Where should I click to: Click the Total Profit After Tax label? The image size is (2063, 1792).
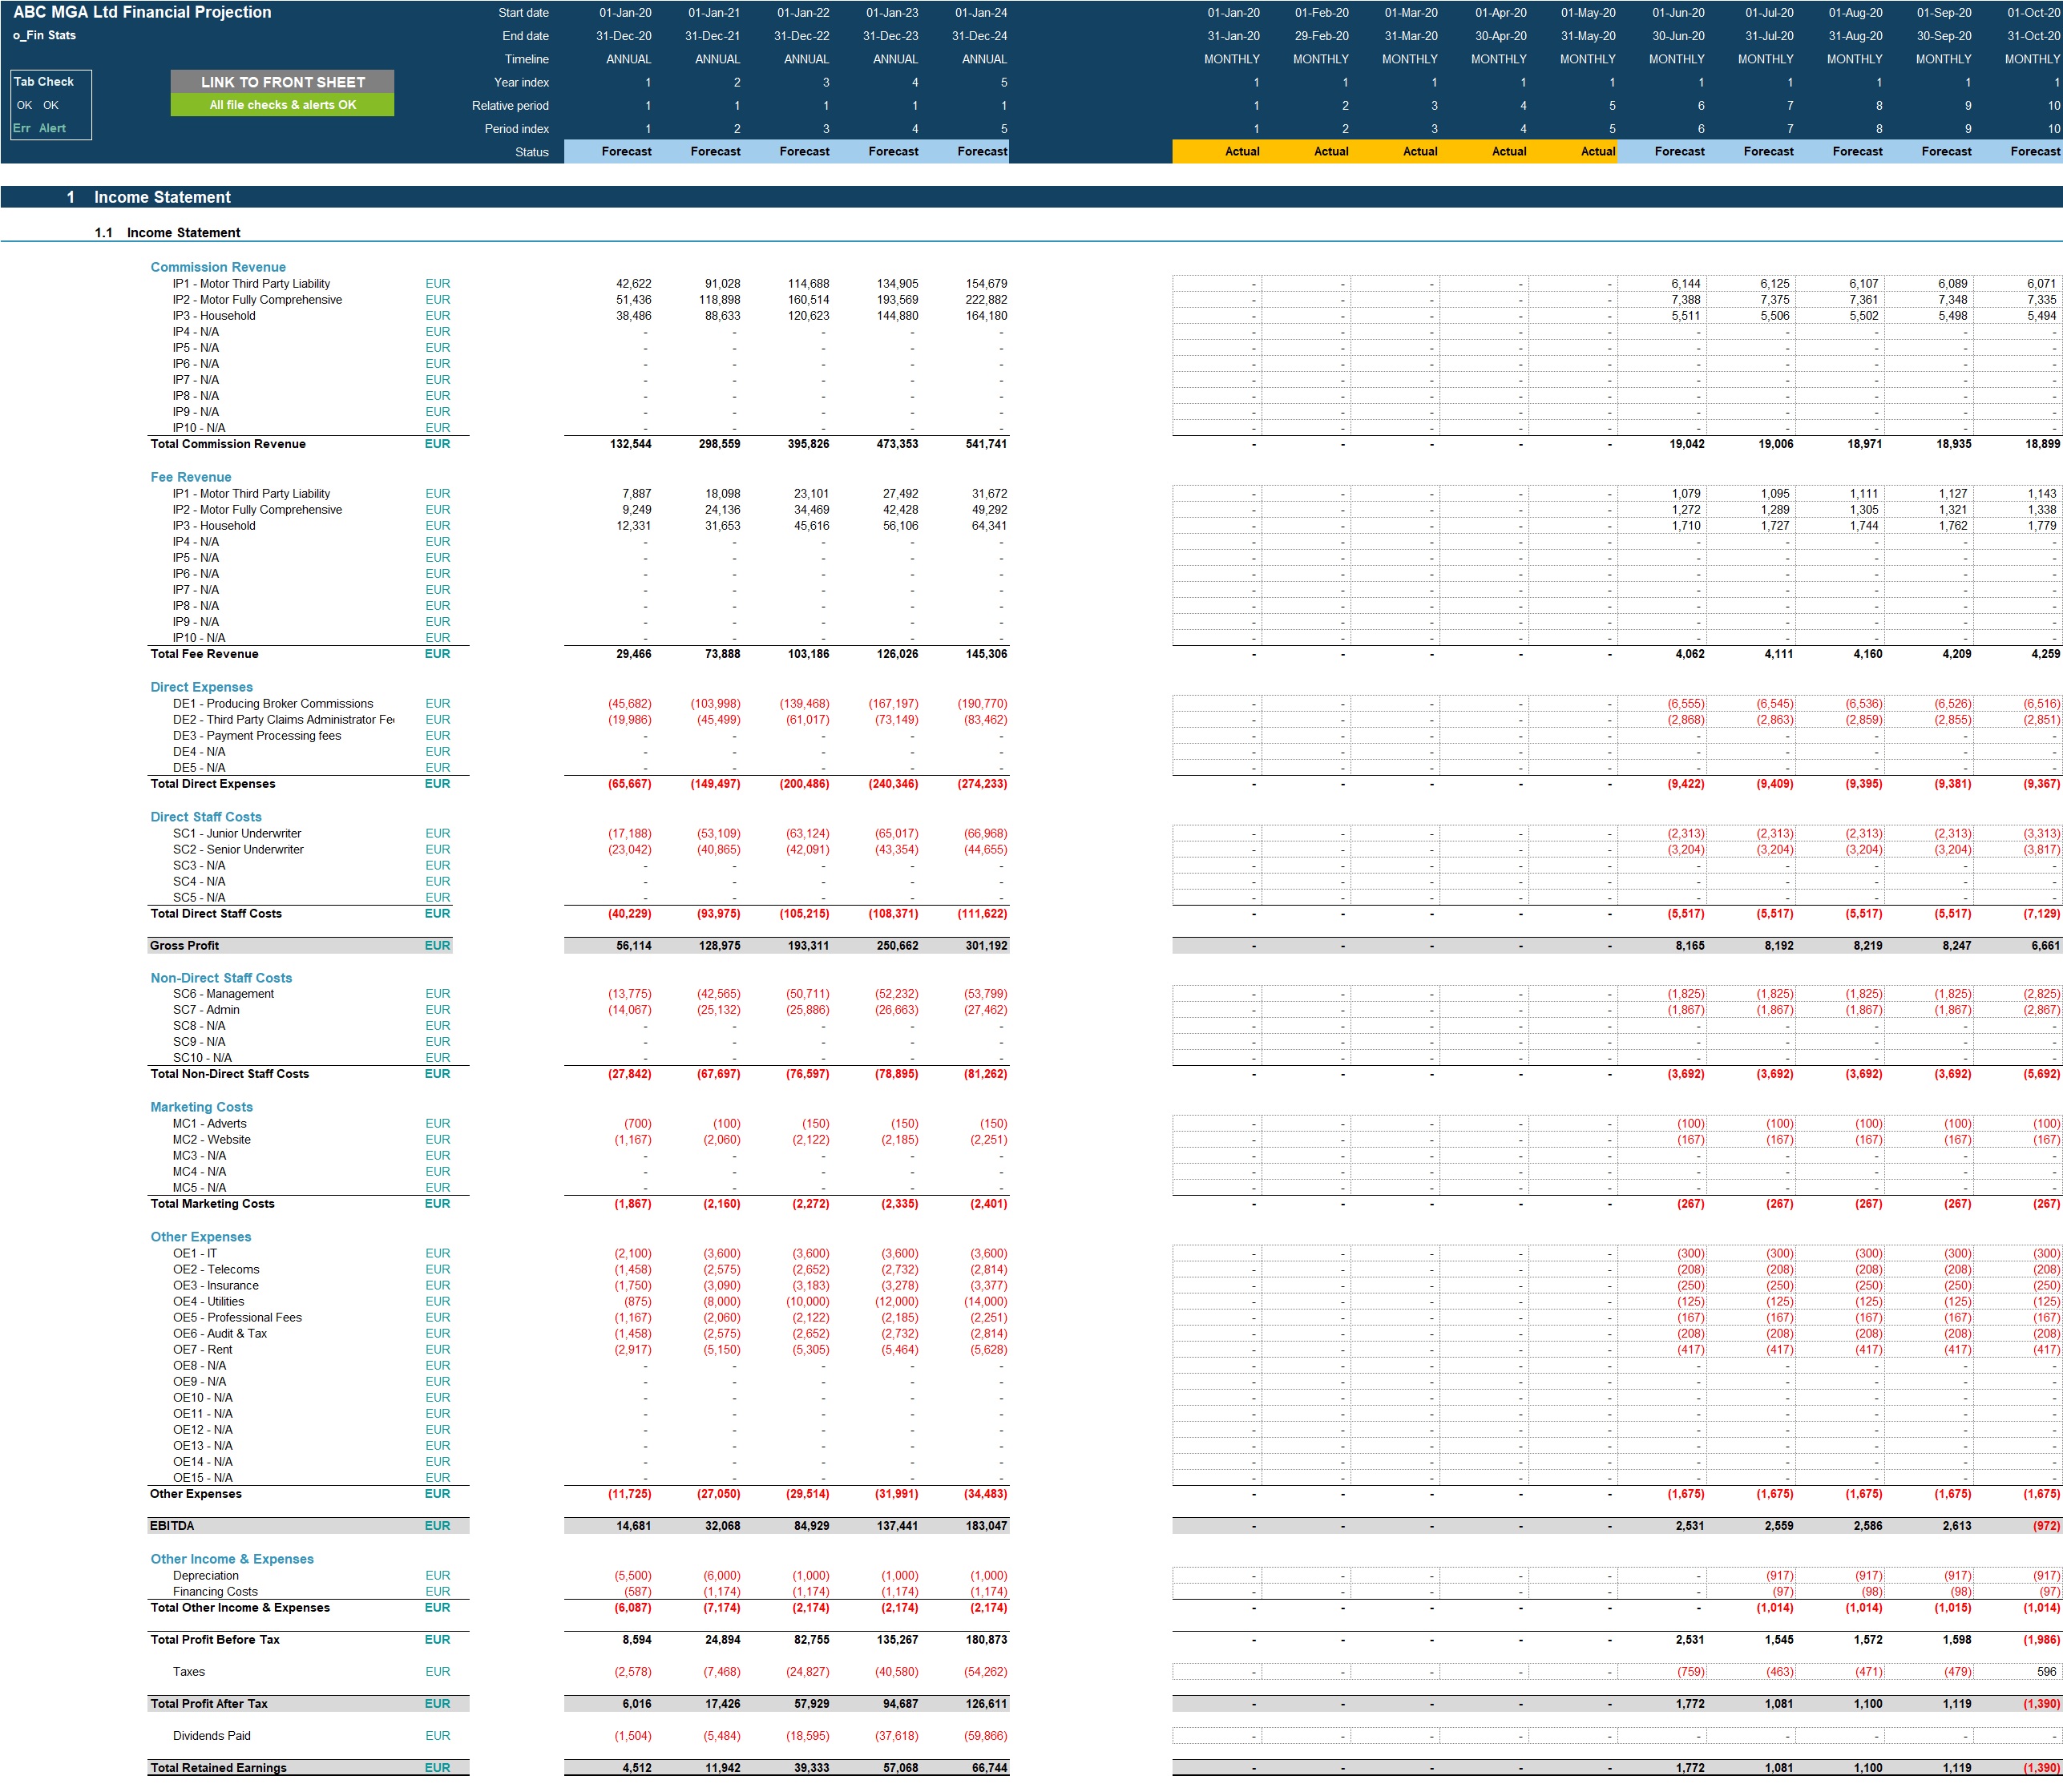209,1704
